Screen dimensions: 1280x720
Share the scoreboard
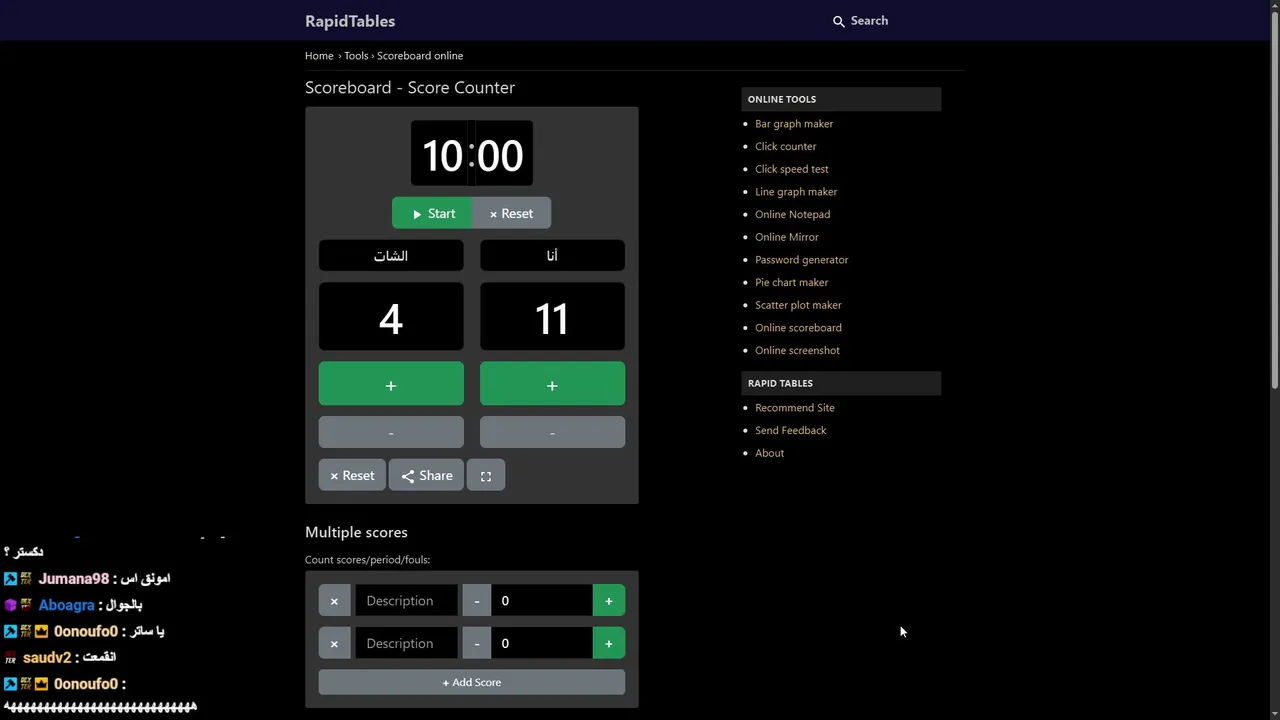click(427, 476)
